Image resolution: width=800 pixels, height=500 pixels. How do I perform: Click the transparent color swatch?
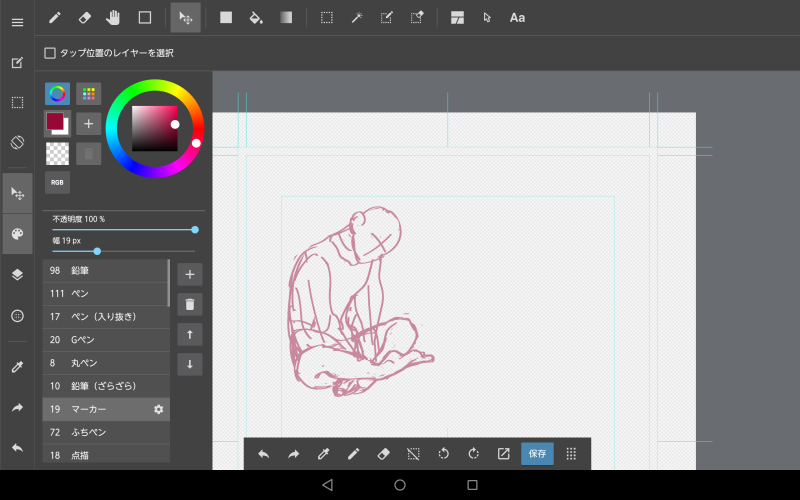pos(58,153)
